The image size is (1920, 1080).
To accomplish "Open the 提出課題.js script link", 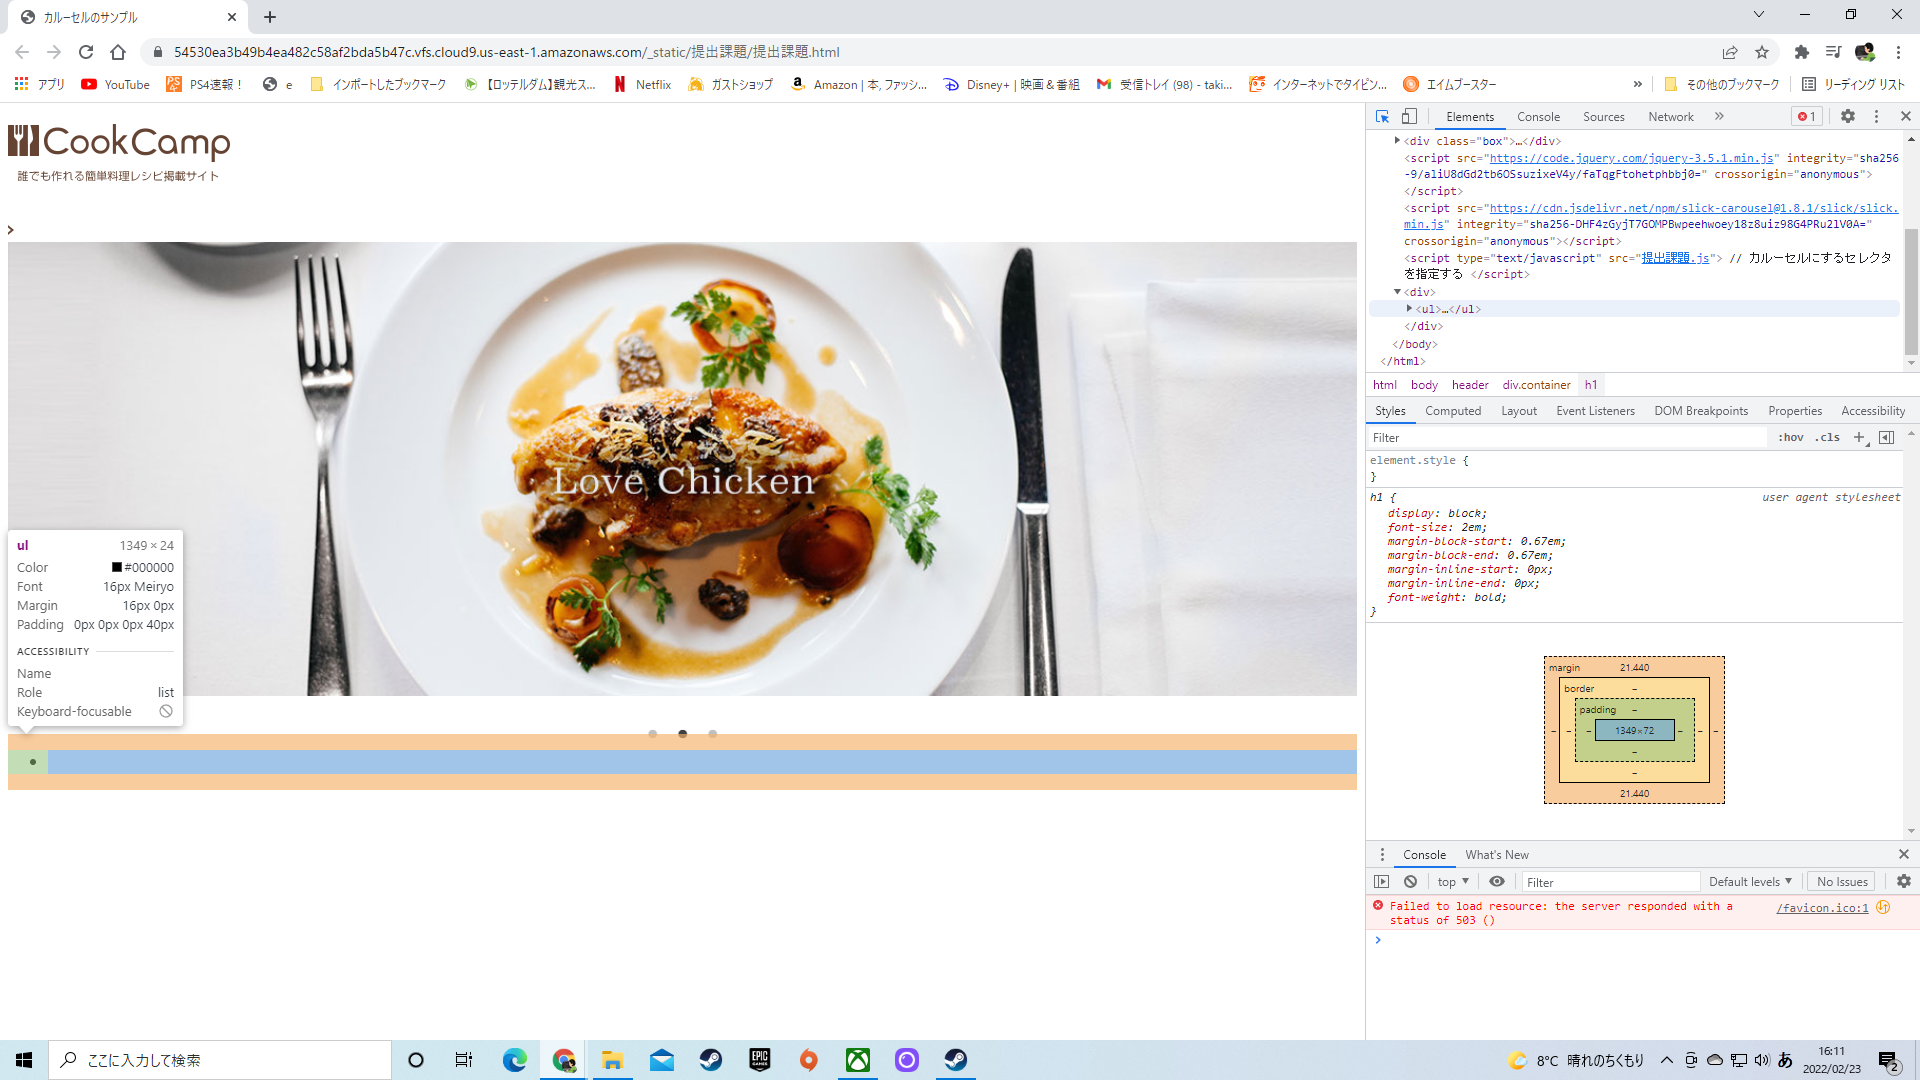I will [x=1676, y=258].
